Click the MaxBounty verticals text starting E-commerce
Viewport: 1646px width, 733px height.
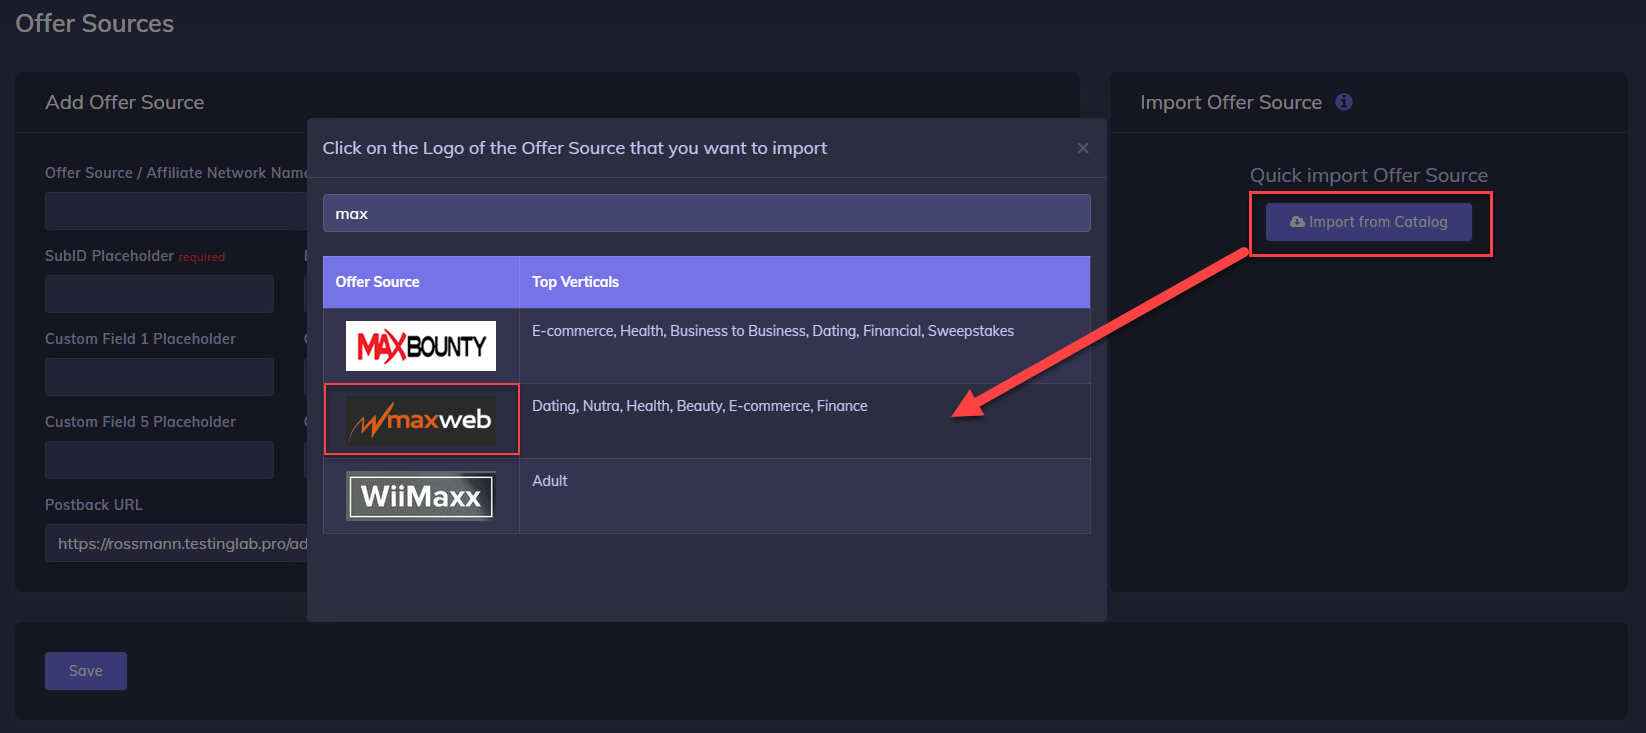click(x=773, y=331)
